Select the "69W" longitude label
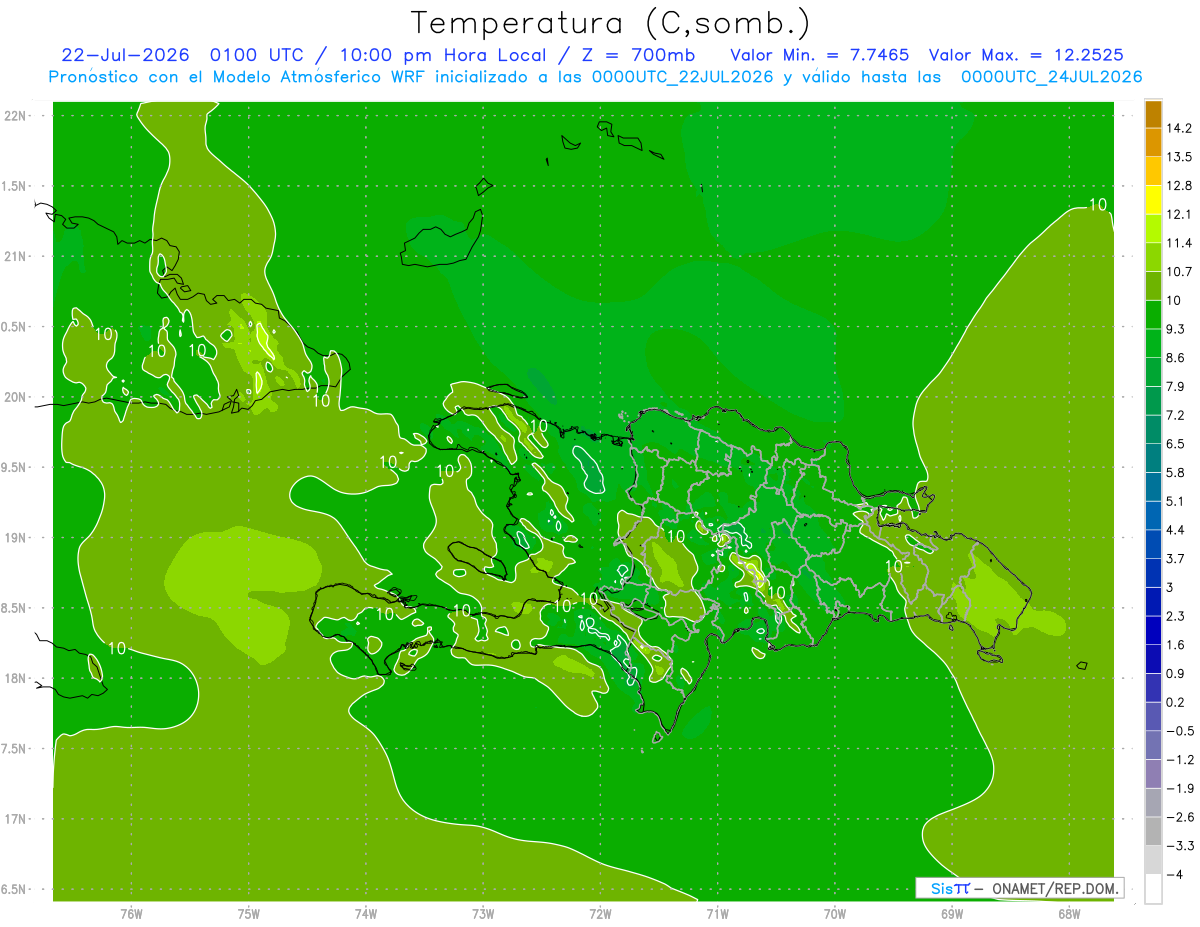Image resolution: width=1200 pixels, height=927 pixels. (x=951, y=913)
